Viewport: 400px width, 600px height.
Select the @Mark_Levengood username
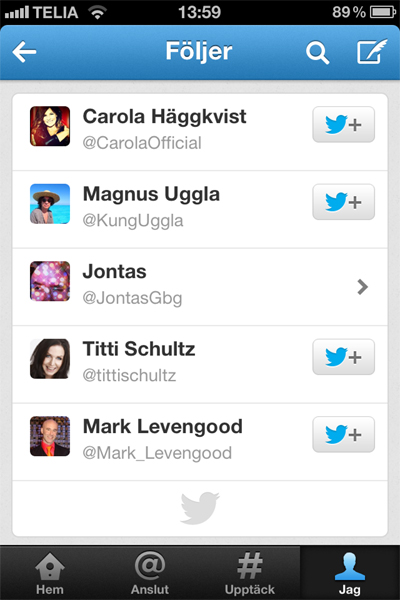pyautogui.click(x=157, y=453)
